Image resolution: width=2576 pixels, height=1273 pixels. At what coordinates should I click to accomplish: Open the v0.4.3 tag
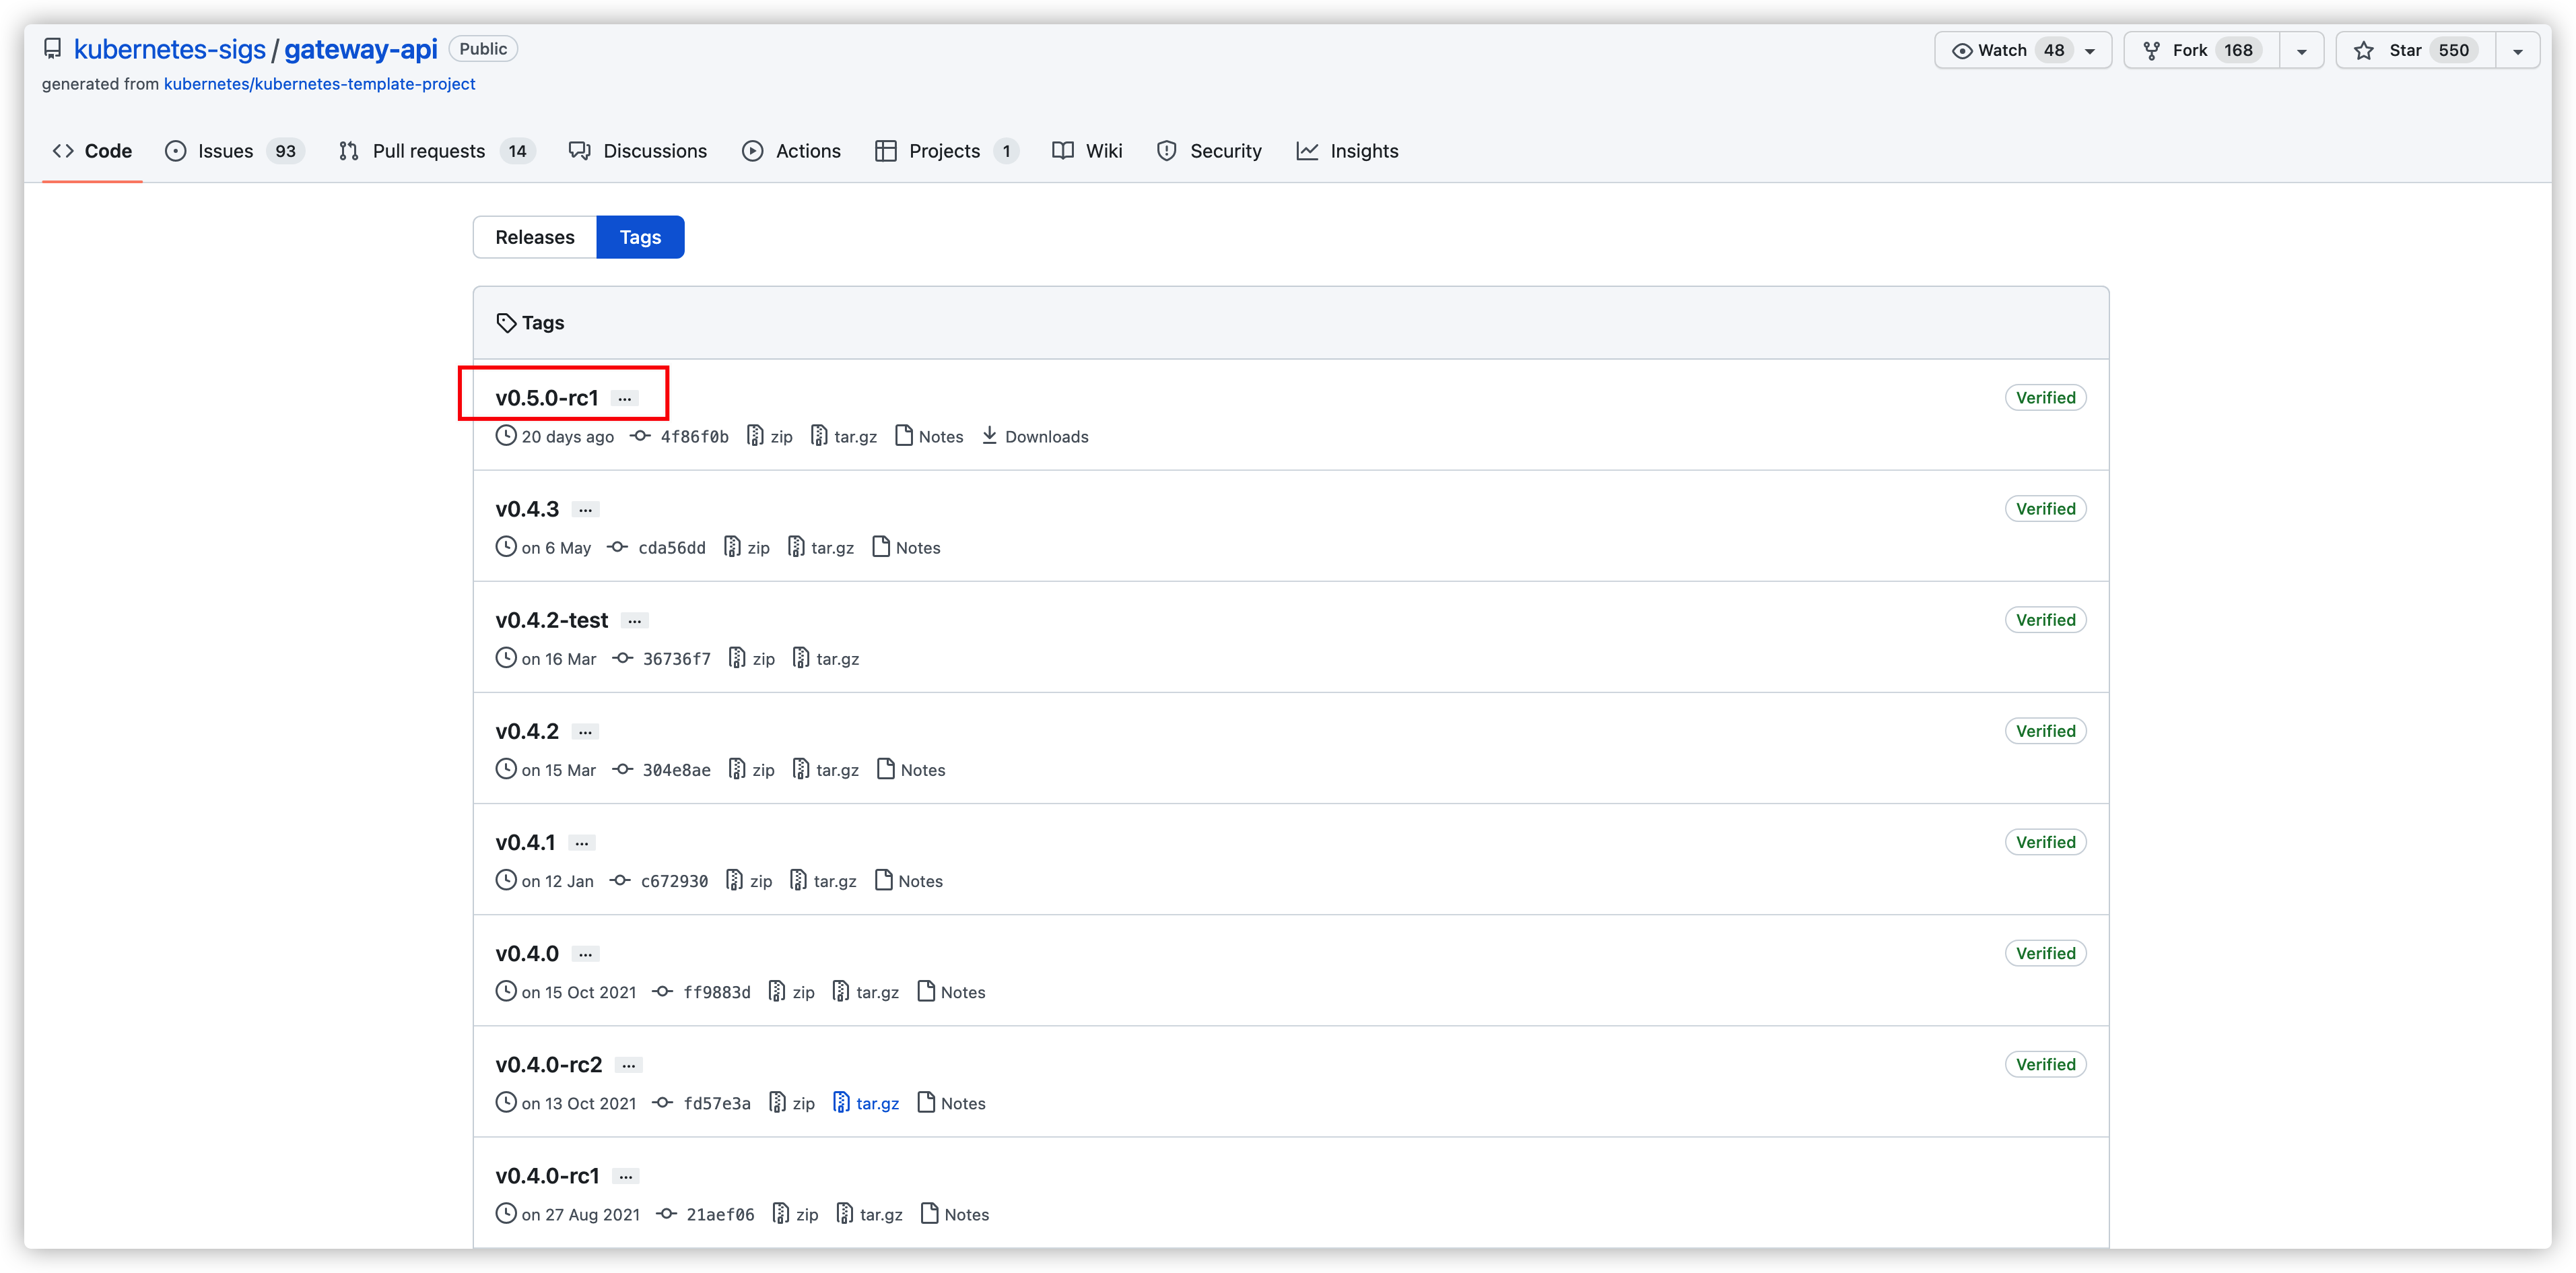[x=527, y=509]
